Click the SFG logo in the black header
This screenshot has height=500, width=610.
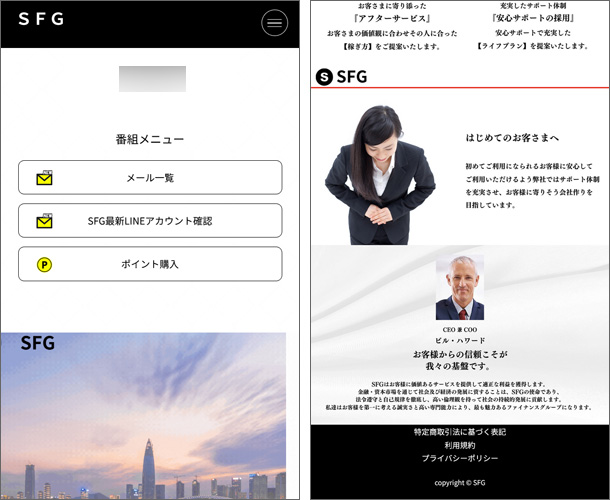[41, 19]
